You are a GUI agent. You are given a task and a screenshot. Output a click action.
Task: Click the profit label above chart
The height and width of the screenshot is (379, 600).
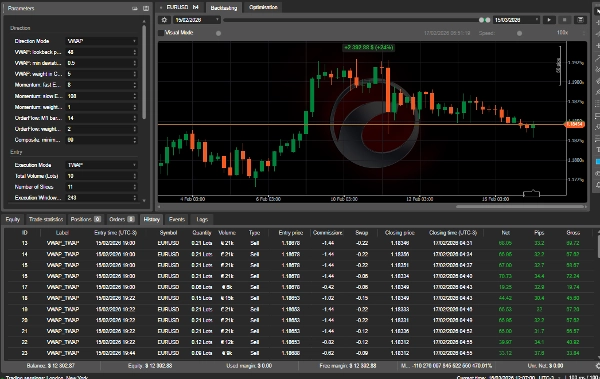point(368,47)
